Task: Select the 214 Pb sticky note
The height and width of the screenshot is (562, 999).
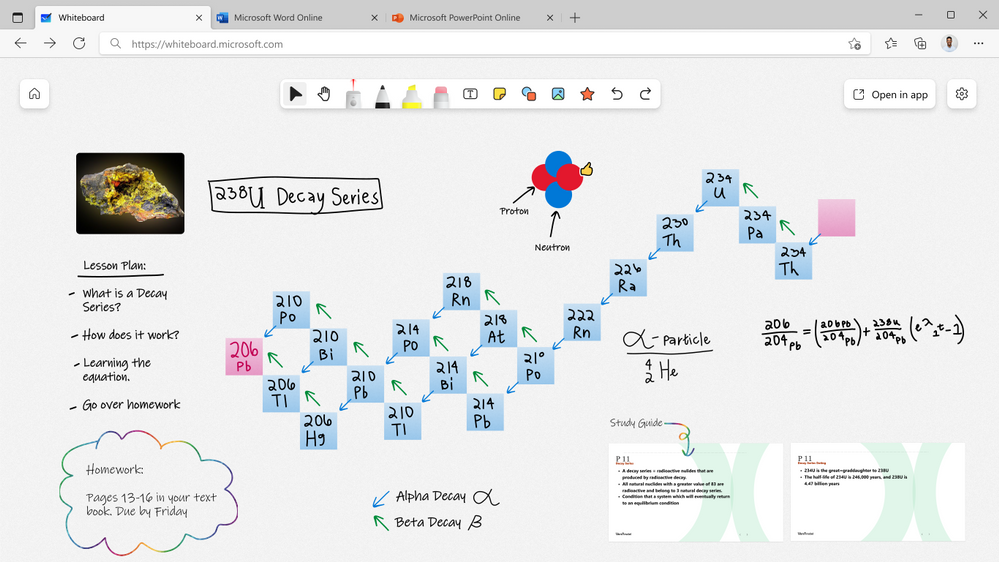Action: pos(485,412)
